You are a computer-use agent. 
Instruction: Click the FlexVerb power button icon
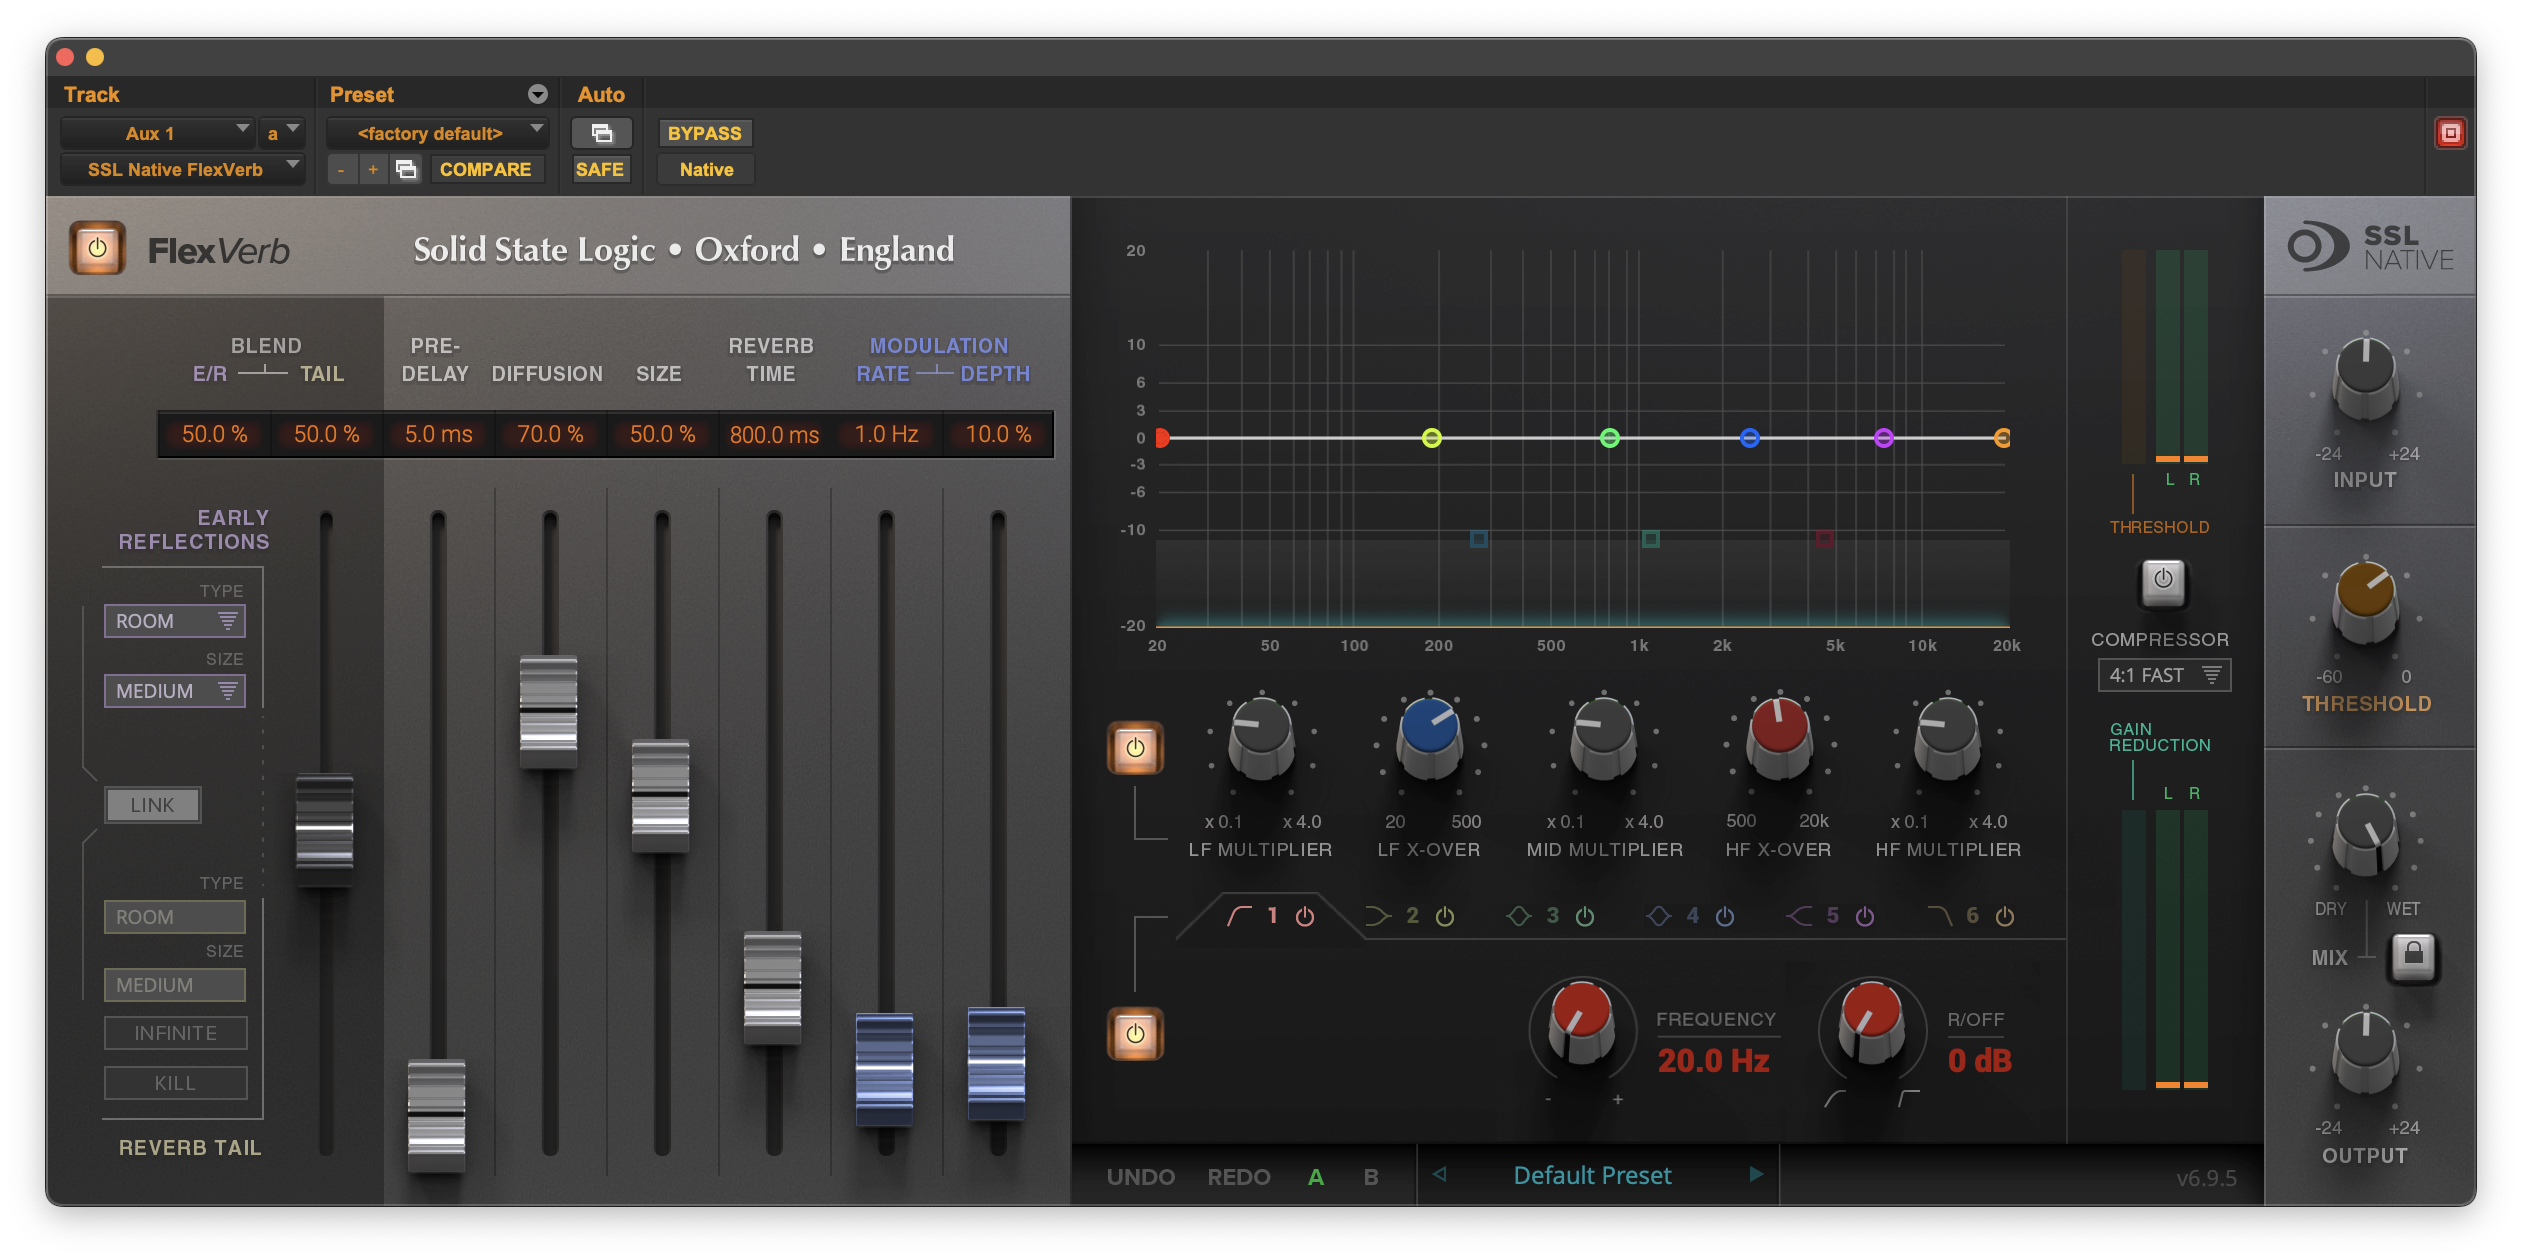pyautogui.click(x=97, y=249)
